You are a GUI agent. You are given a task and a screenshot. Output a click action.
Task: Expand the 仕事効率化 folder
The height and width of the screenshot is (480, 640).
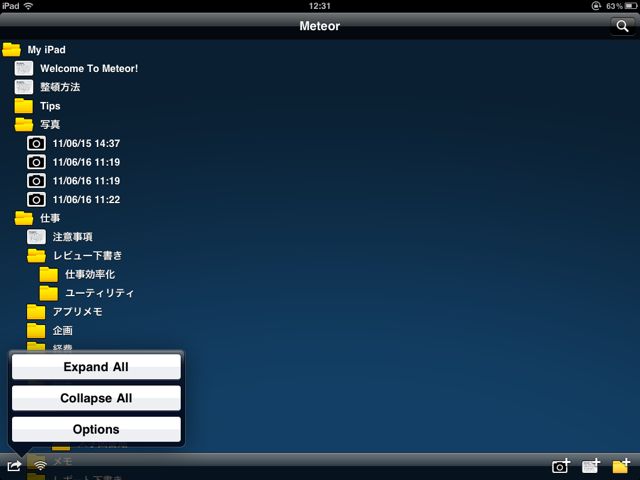(x=49, y=274)
